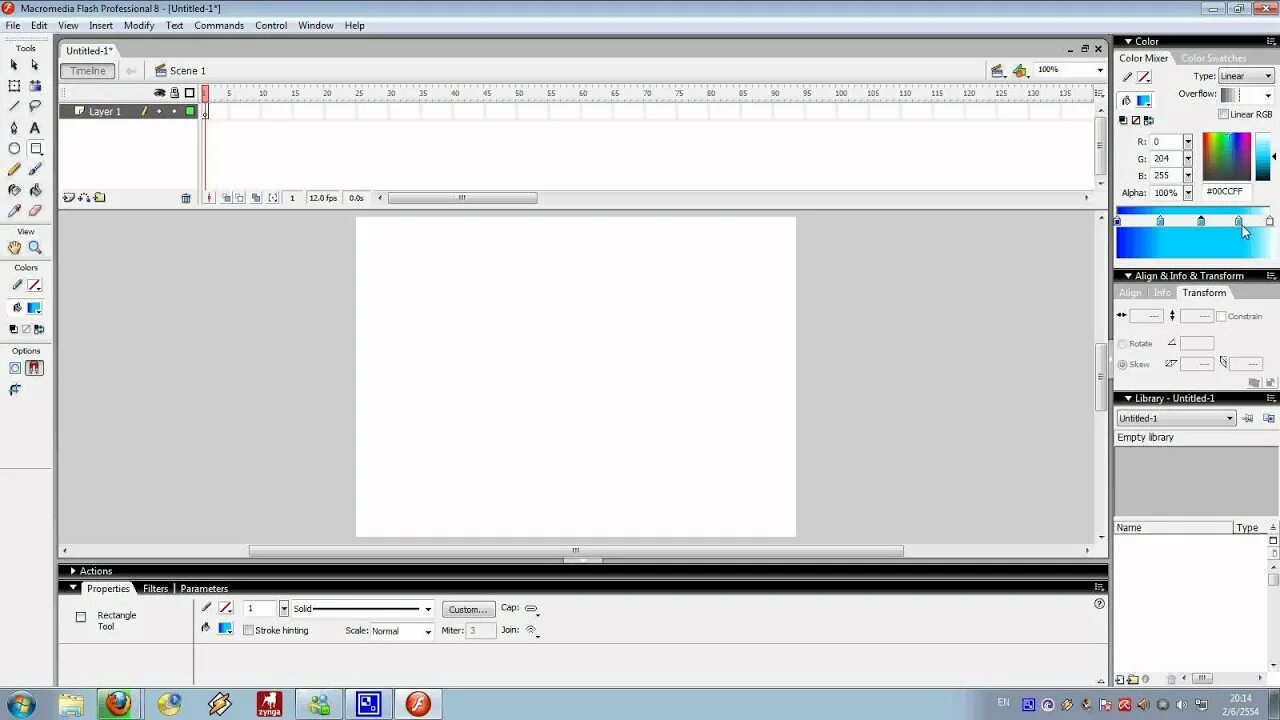Screen dimensions: 1280x720
Task: Collapse the Color panel
Action: (1128, 41)
